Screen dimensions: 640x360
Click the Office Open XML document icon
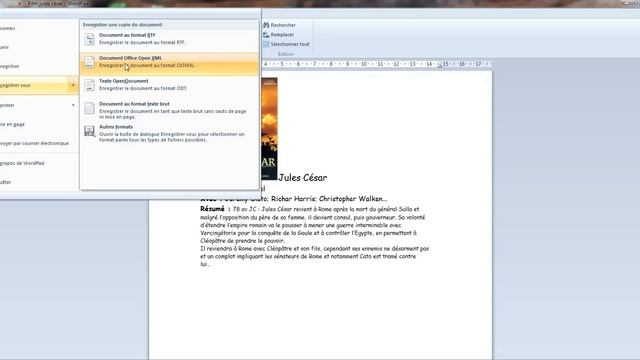pos(89,62)
